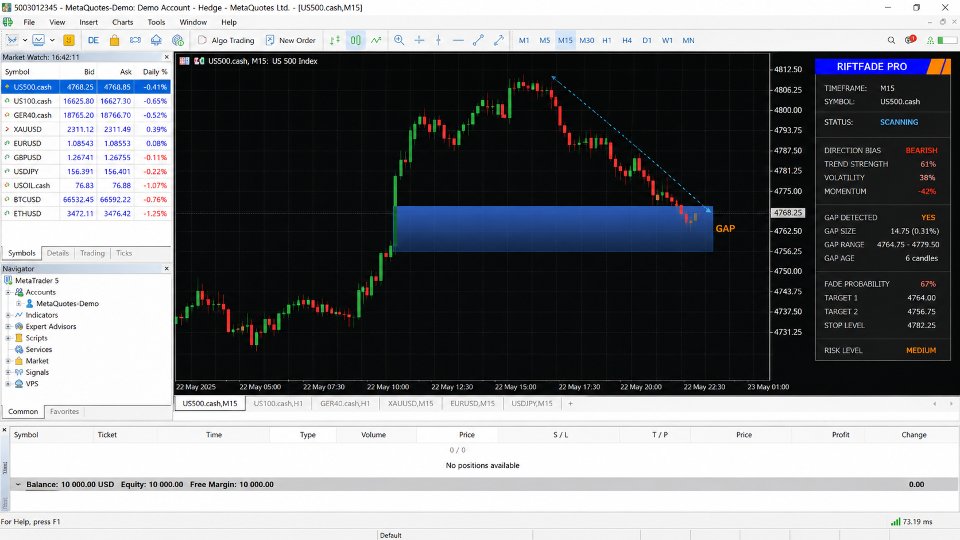Select the crosshair cursor tool
This screenshot has width=960, height=540.
tap(419, 40)
